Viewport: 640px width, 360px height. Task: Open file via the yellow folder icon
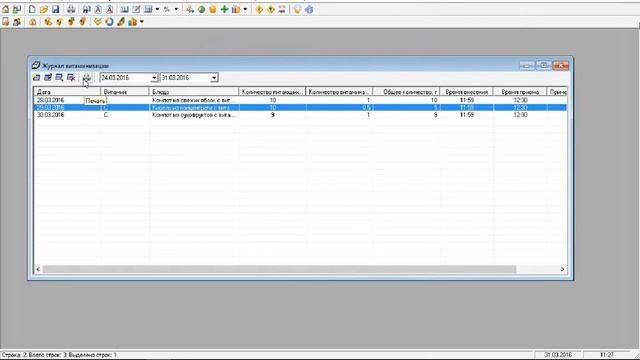(x=44, y=9)
